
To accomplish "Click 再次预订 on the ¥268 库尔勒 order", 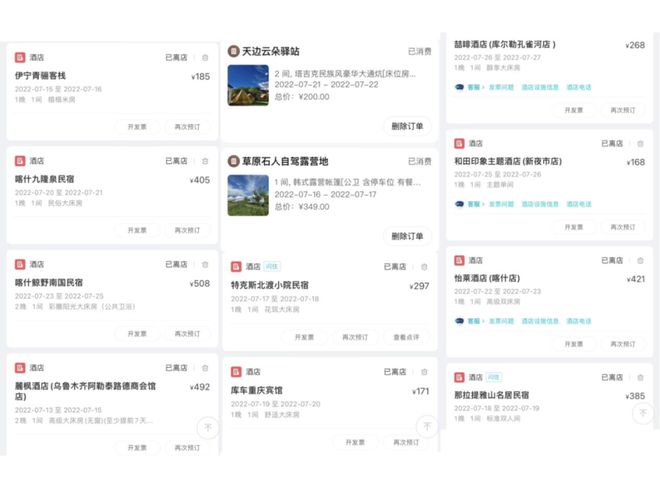I will click(x=623, y=110).
